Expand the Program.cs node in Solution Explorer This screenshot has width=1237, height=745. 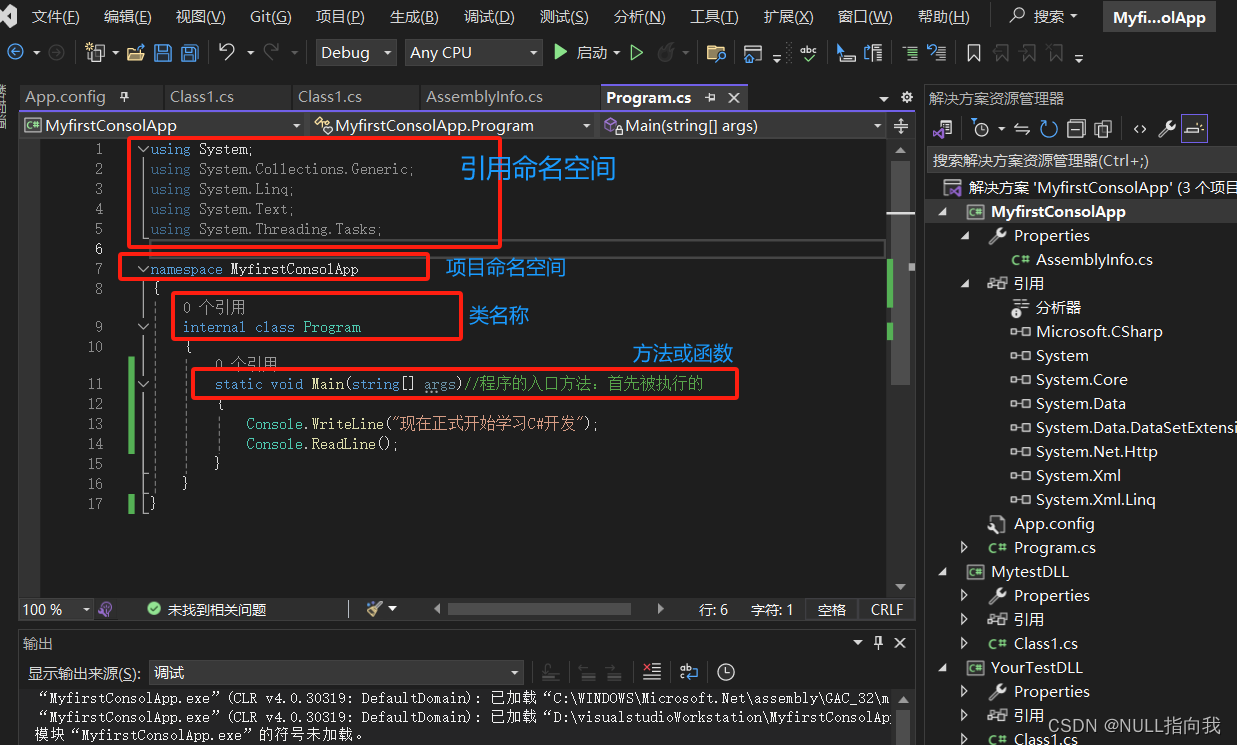[964, 548]
